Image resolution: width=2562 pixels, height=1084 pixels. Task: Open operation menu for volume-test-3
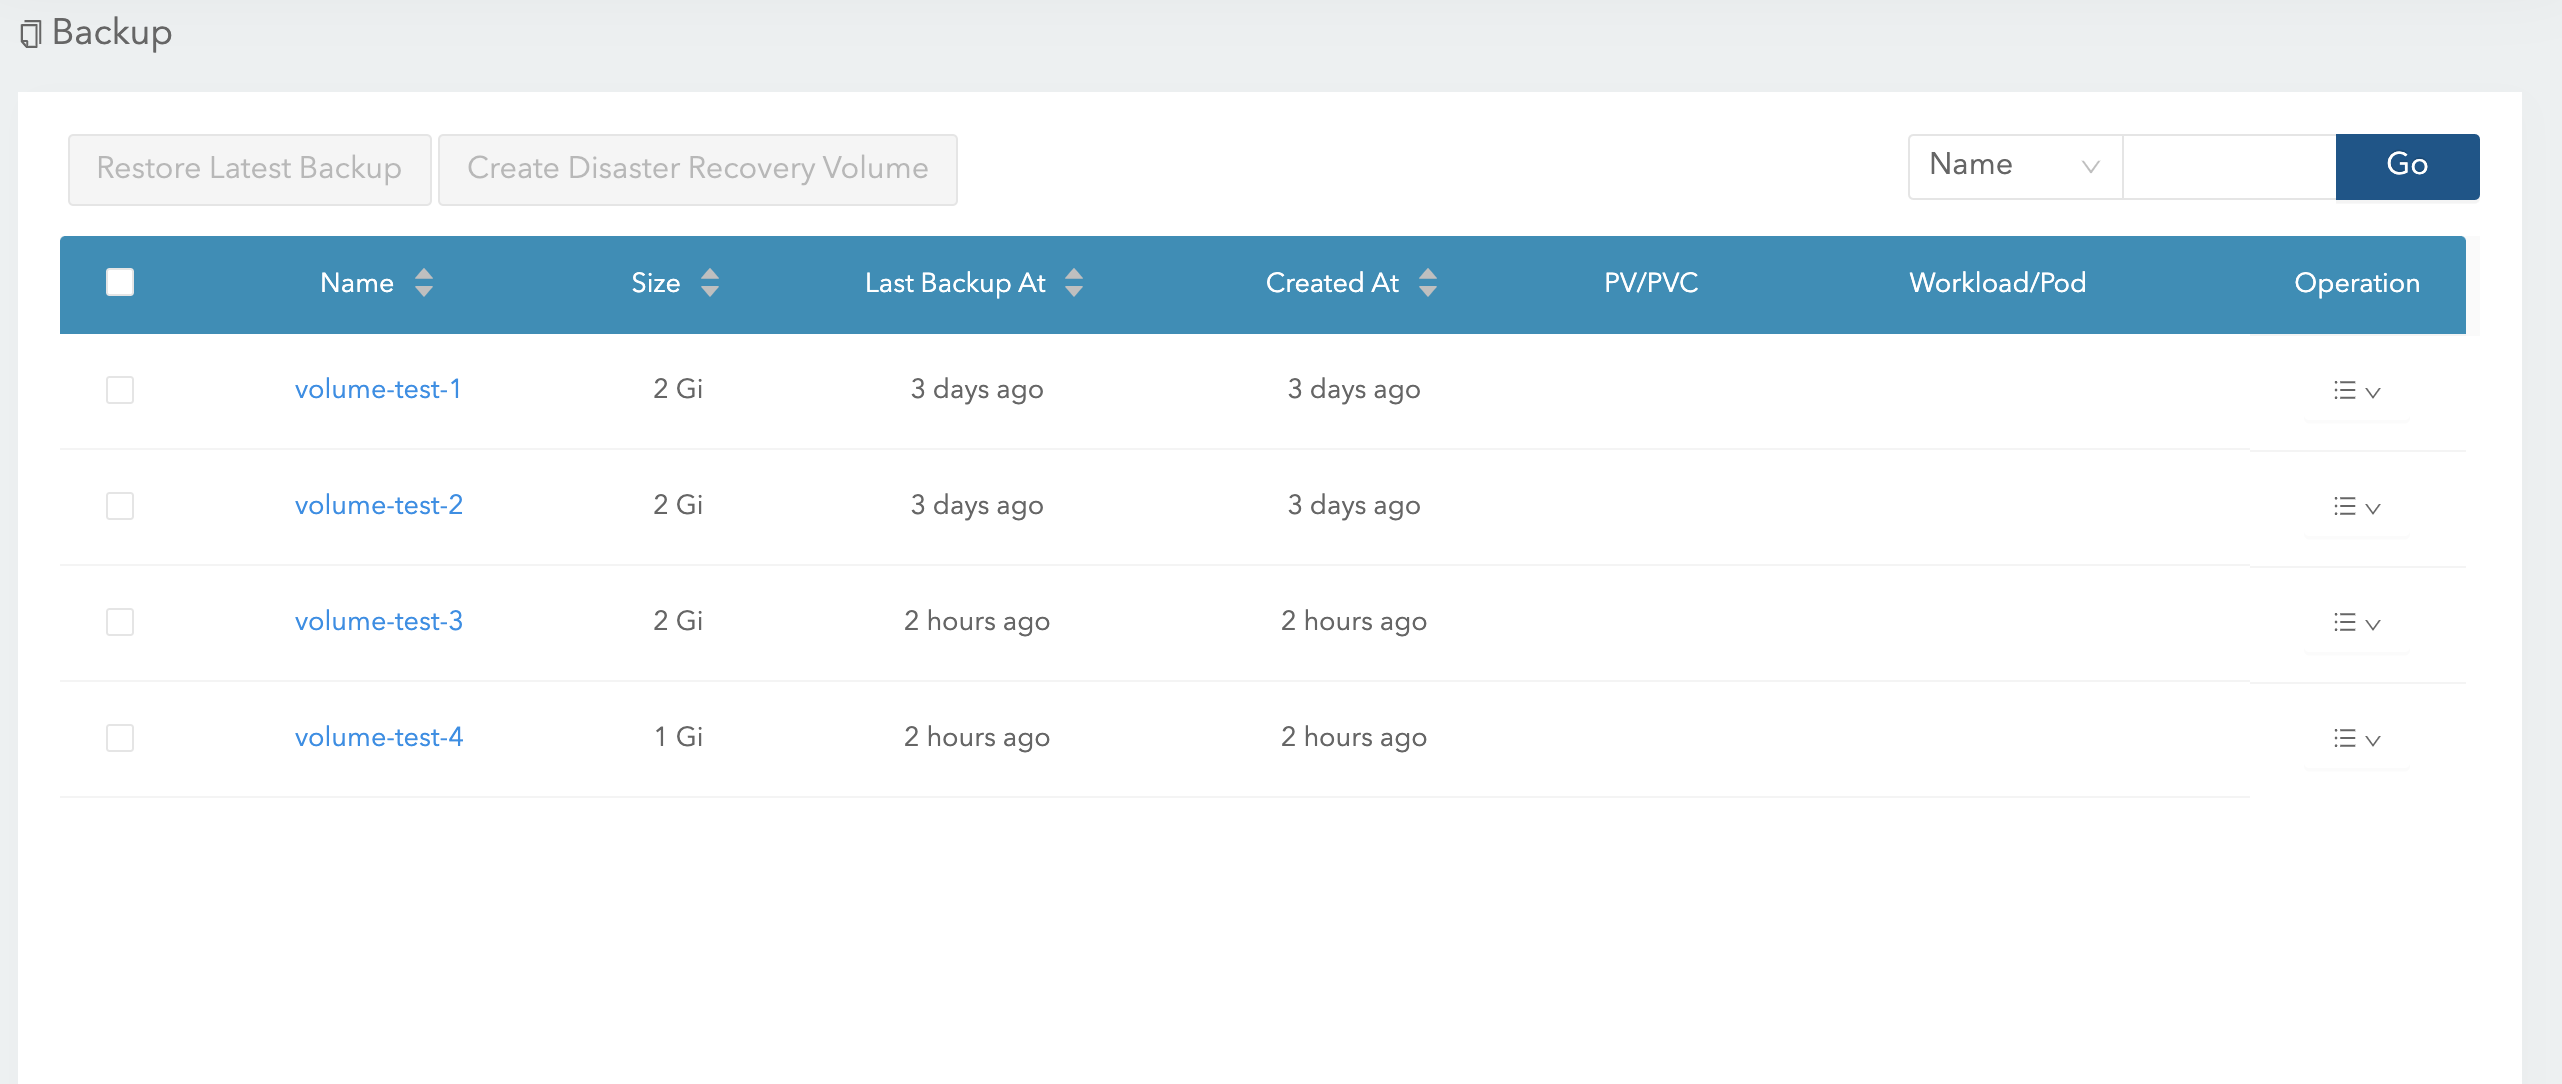pos(2355,623)
